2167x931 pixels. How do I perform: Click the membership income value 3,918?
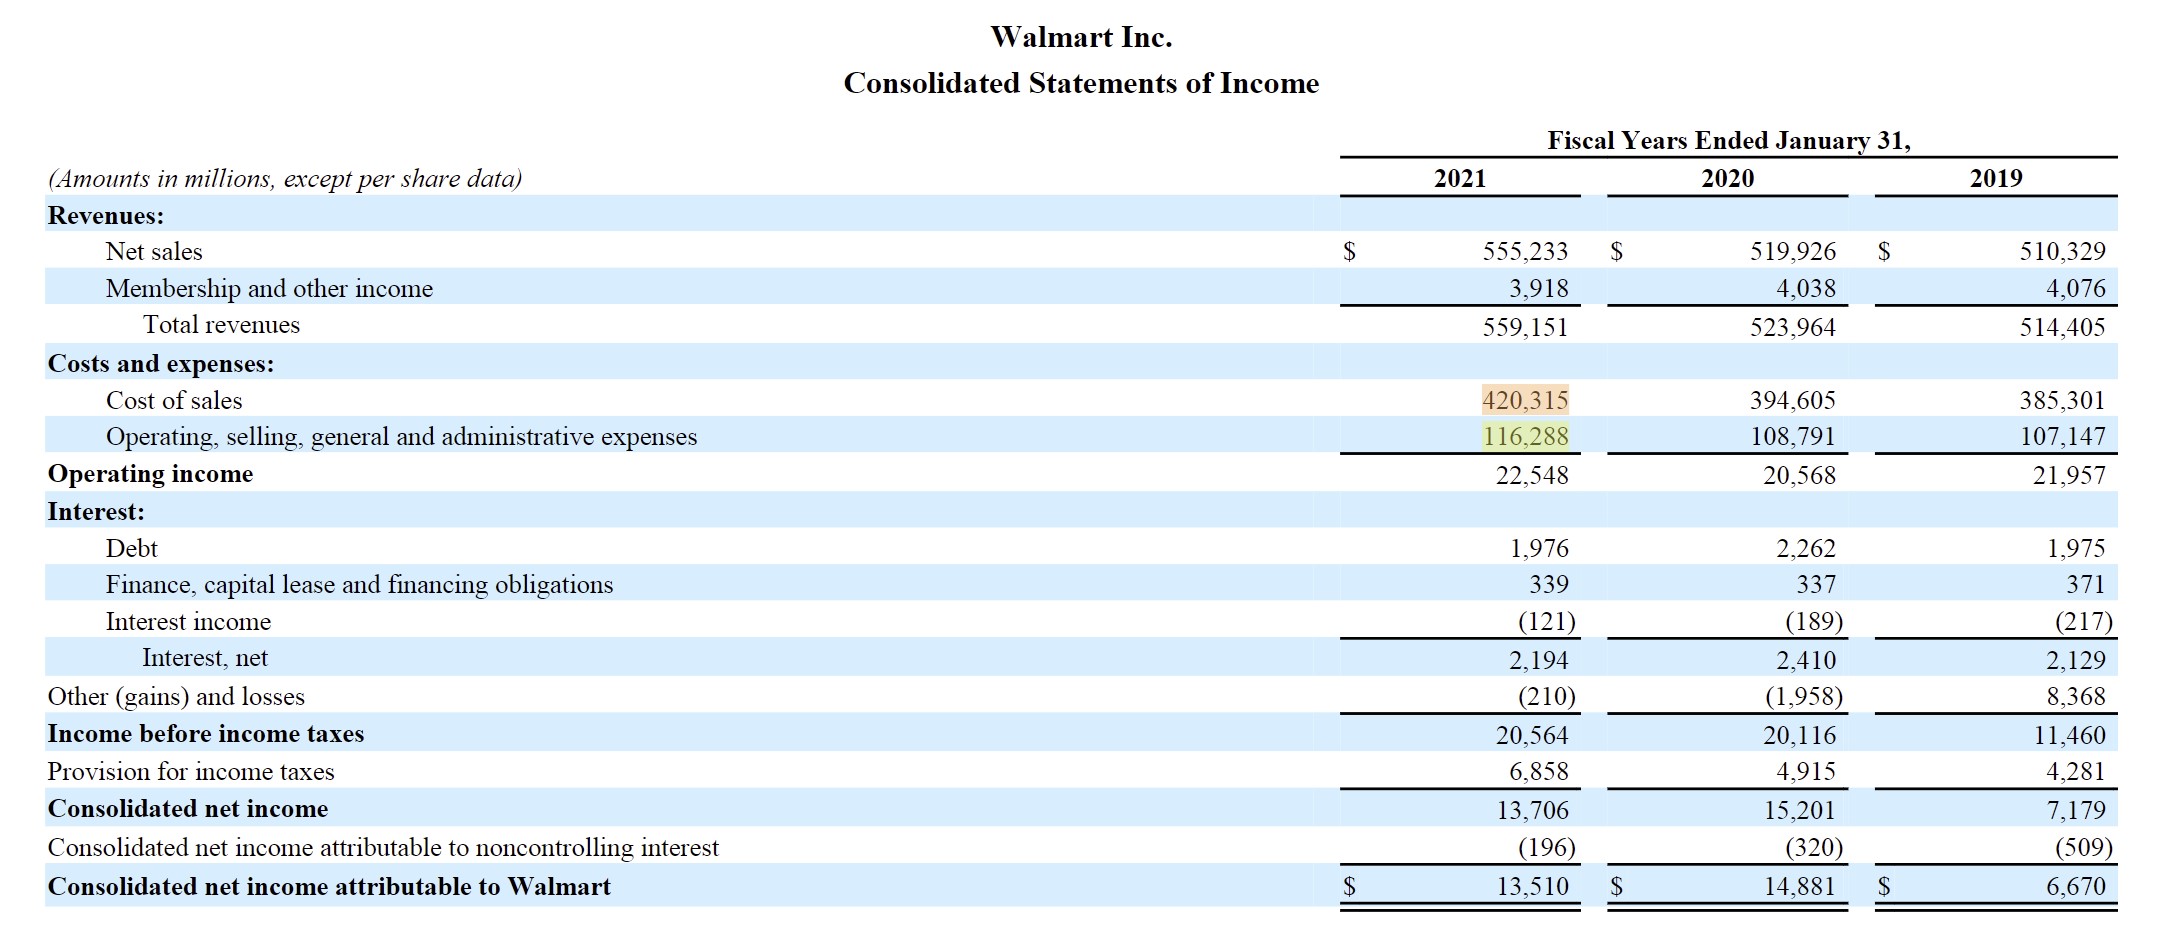(x=1539, y=288)
